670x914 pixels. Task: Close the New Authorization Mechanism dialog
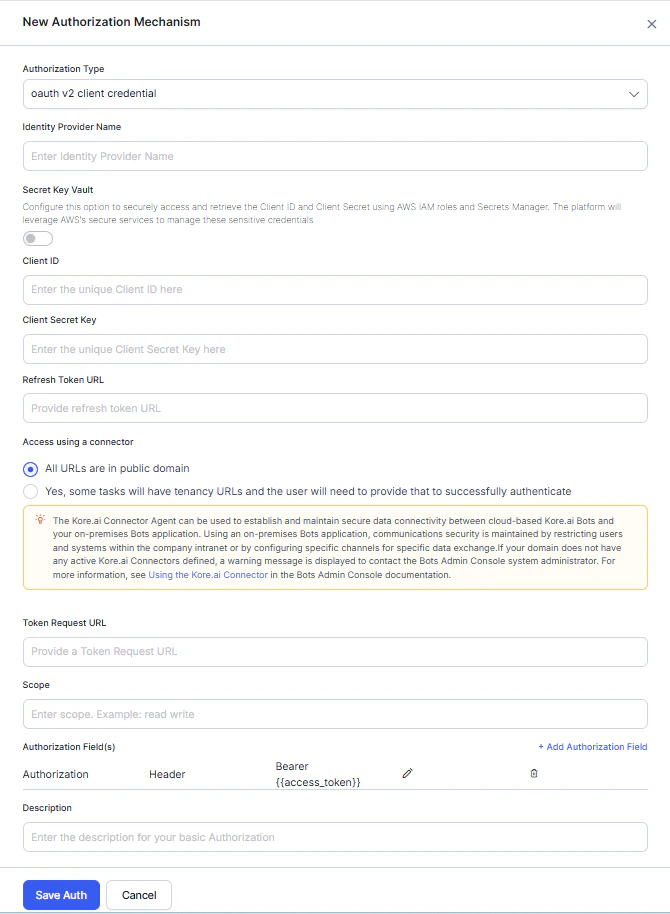[x=651, y=24]
